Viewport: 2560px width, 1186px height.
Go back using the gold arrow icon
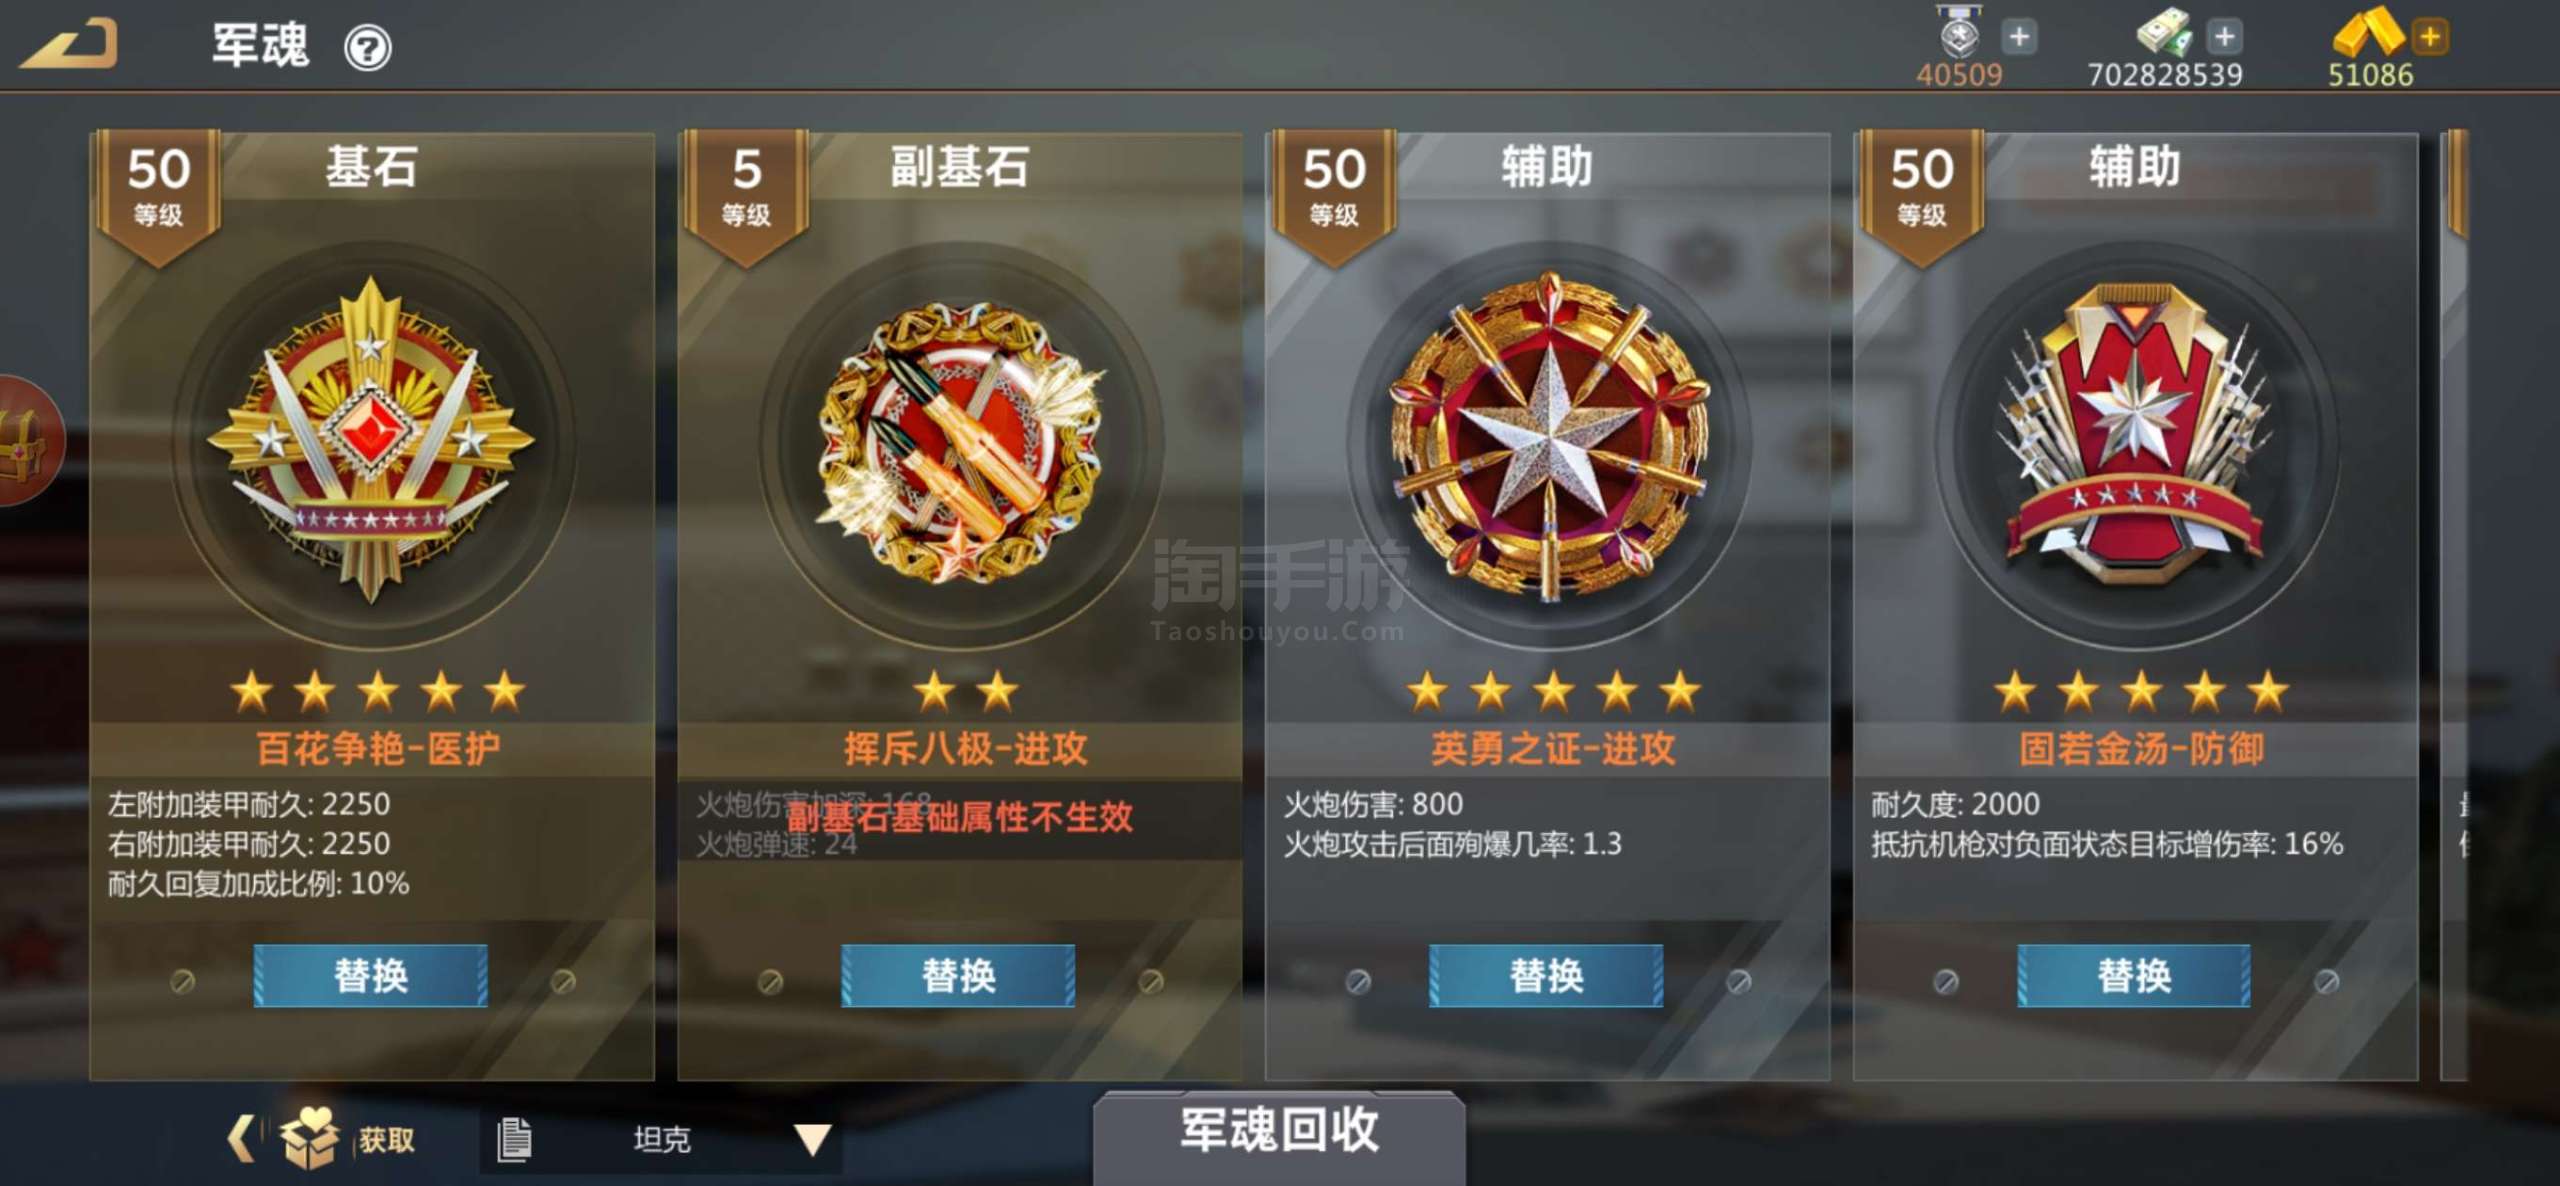69,44
